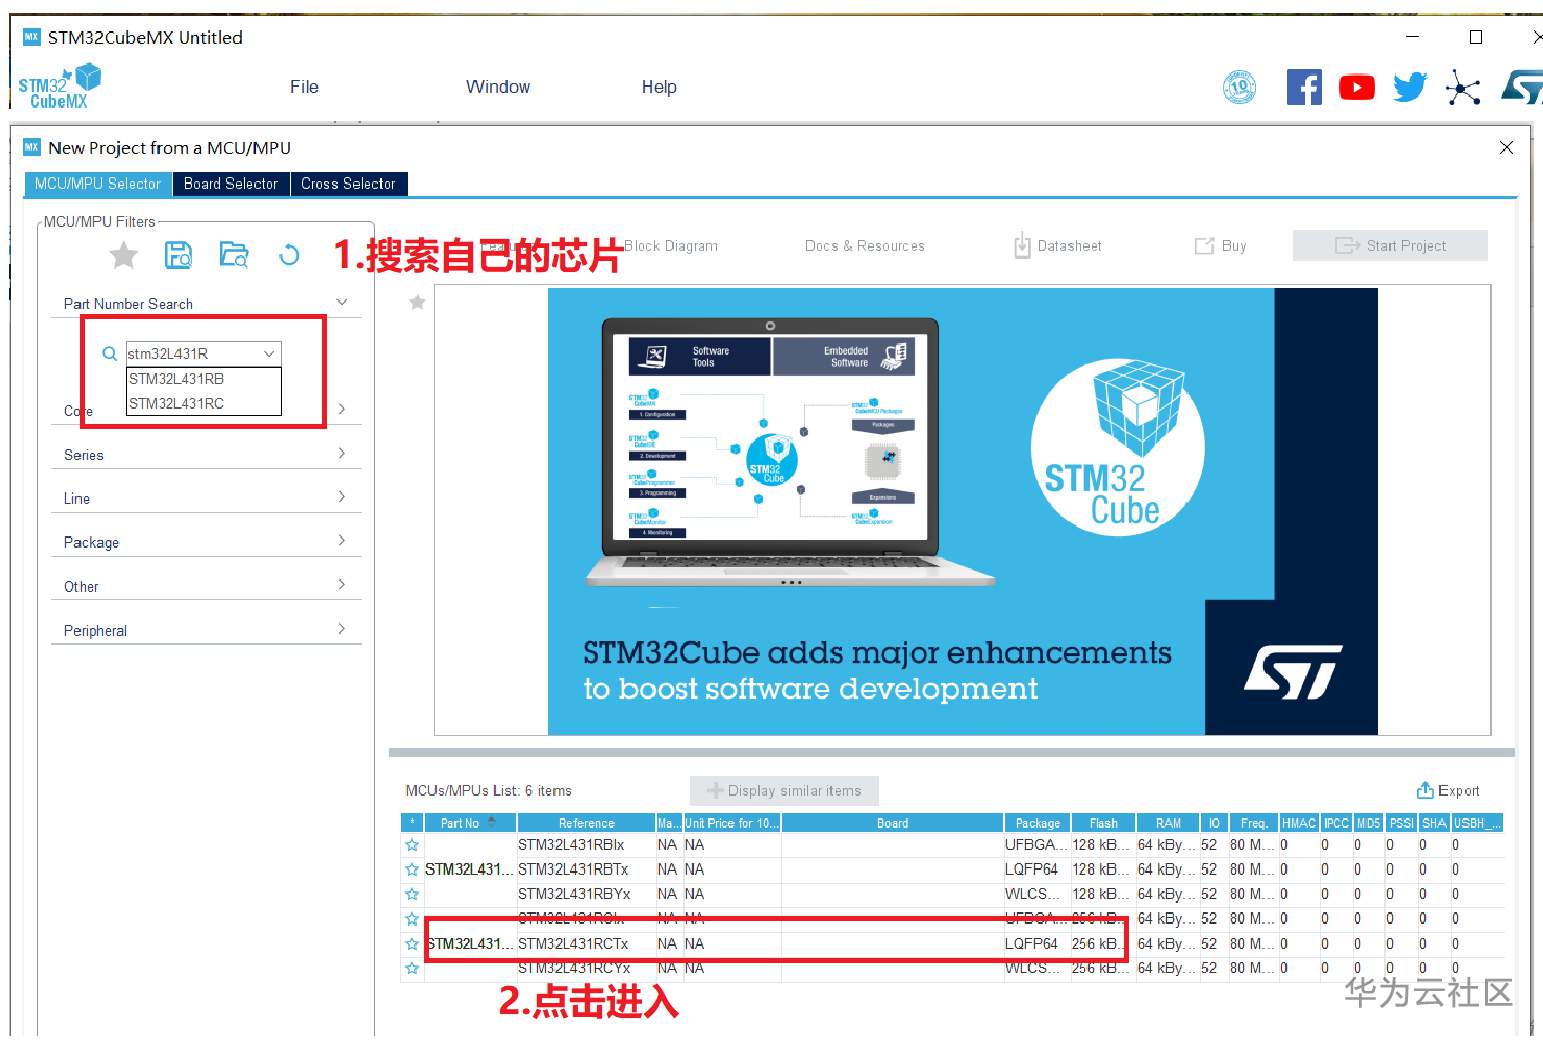Sort by the Package column header
This screenshot has width=1543, height=1047.
tap(1038, 823)
